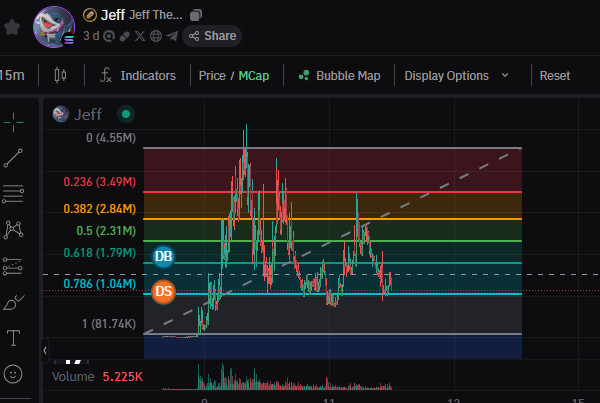600x403 pixels.
Task: Click Fibonacci level 0.618 (1.79M) label
Action: pos(99,253)
